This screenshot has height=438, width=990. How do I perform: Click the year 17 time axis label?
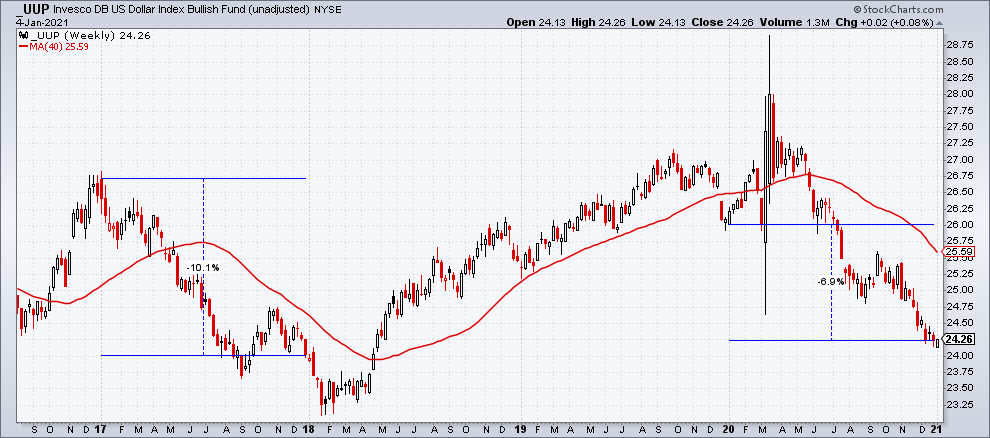pos(100,429)
